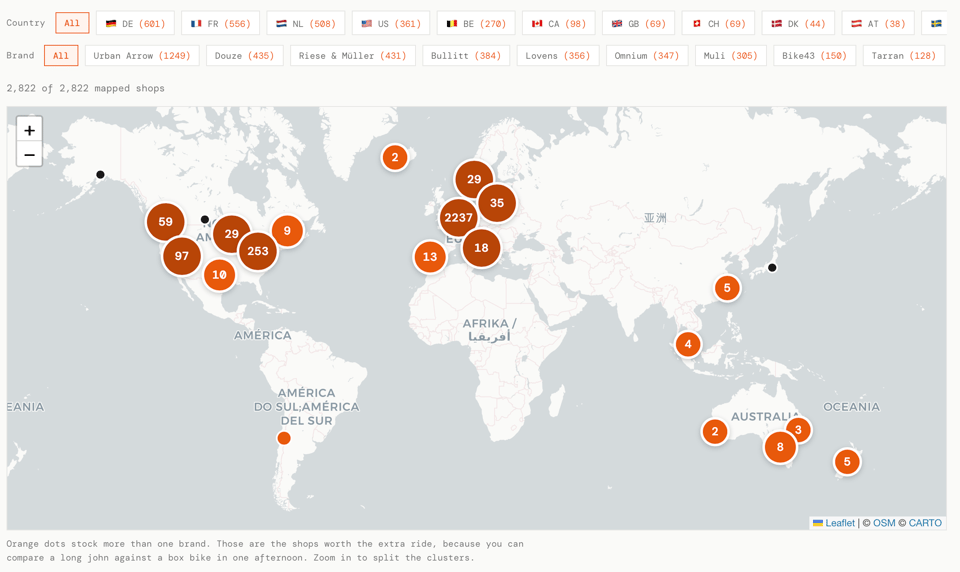The image size is (960, 572).
Task: Filter shops by US (361)
Action: pyautogui.click(x=391, y=23)
